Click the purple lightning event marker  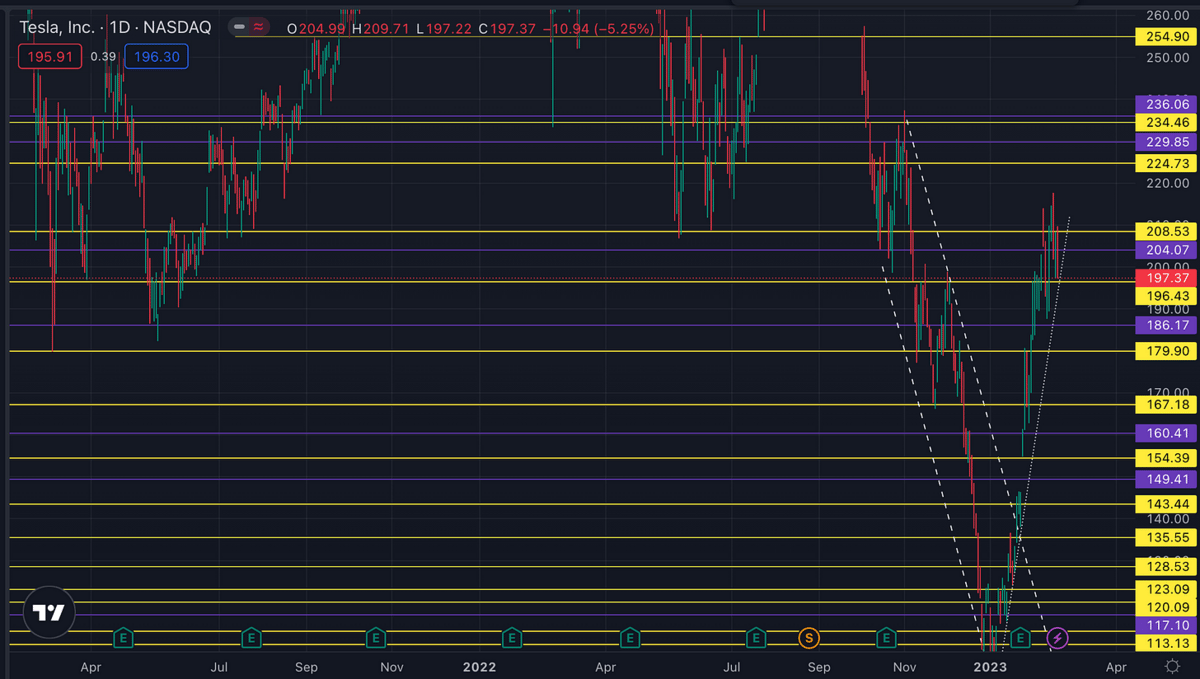click(x=1058, y=637)
